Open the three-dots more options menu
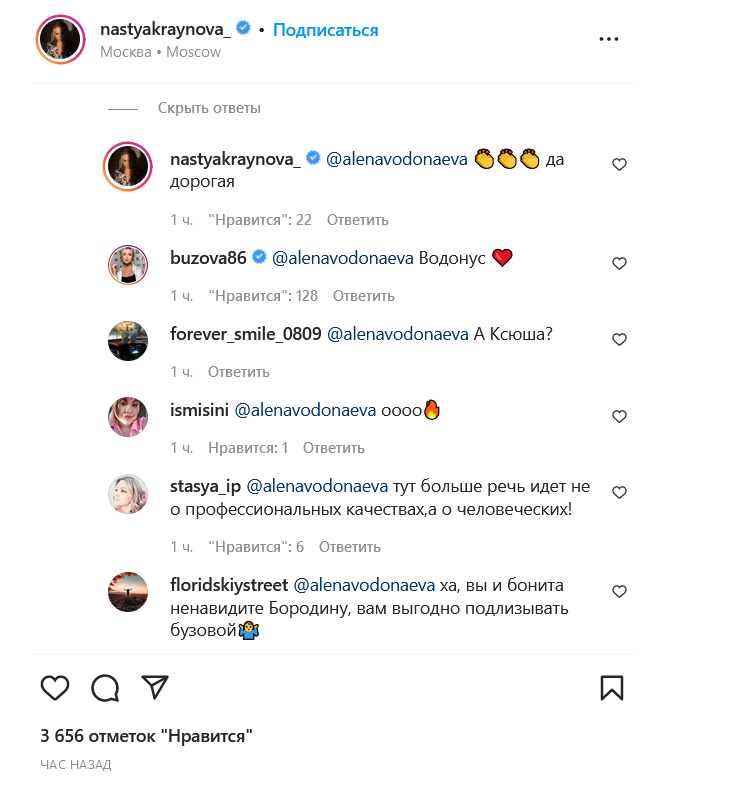Screen dimensions: 730x799 pyautogui.click(x=609, y=39)
